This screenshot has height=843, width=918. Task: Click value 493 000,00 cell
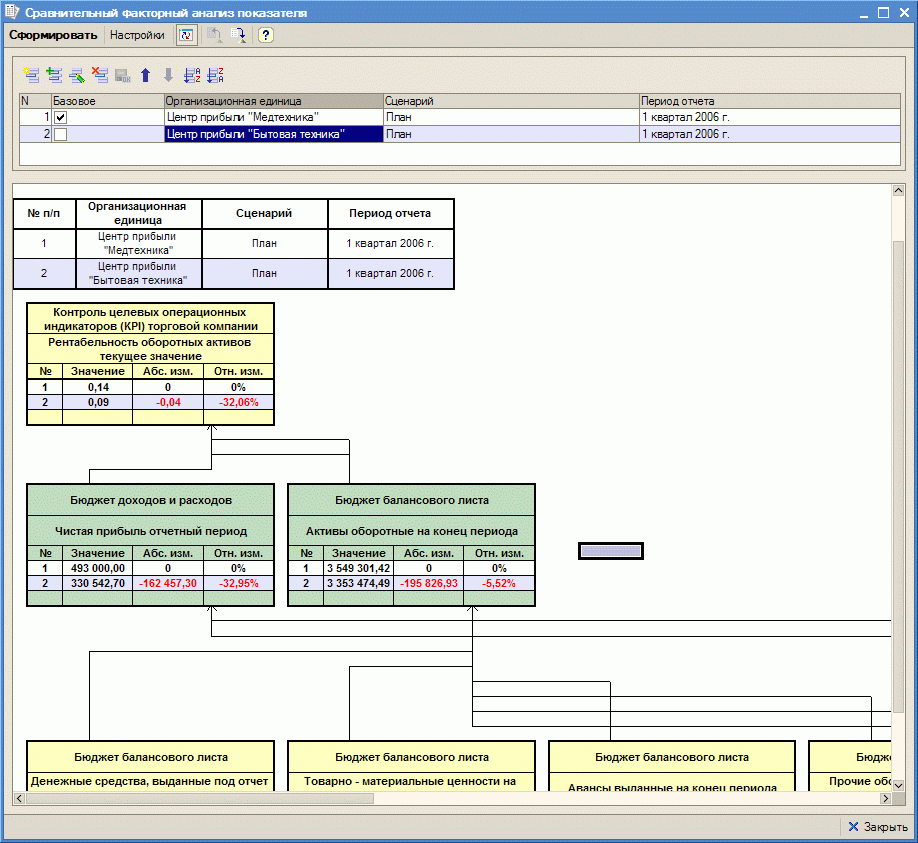coord(98,568)
